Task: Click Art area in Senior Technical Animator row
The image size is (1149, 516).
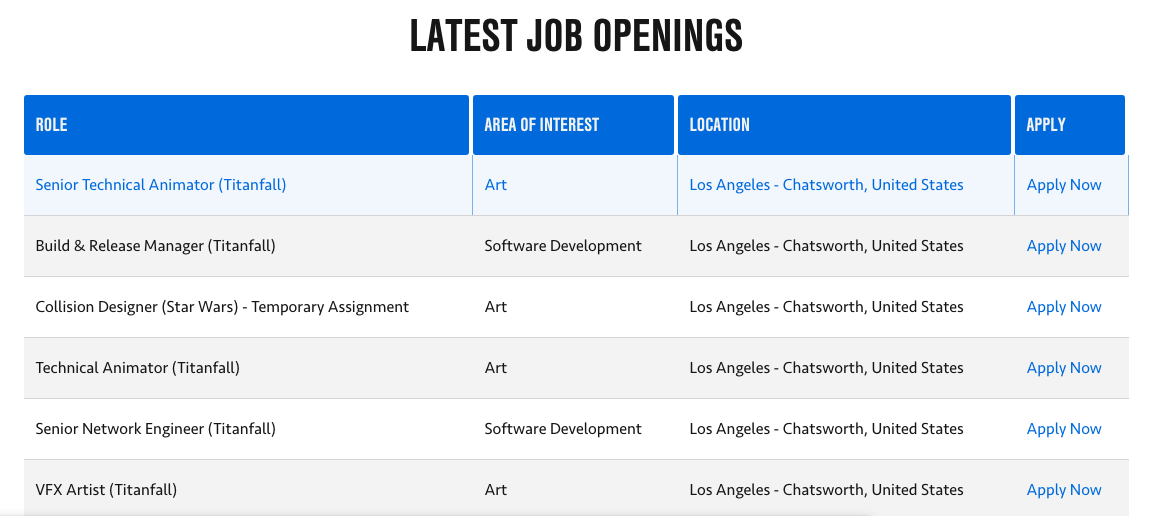Action: tap(495, 185)
